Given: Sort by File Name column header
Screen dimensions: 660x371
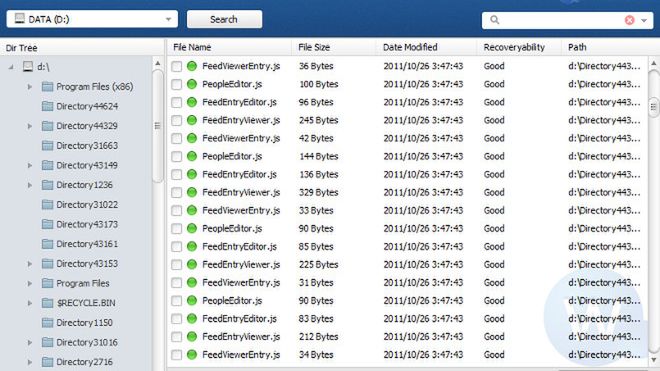Looking at the screenshot, I should (x=229, y=47).
